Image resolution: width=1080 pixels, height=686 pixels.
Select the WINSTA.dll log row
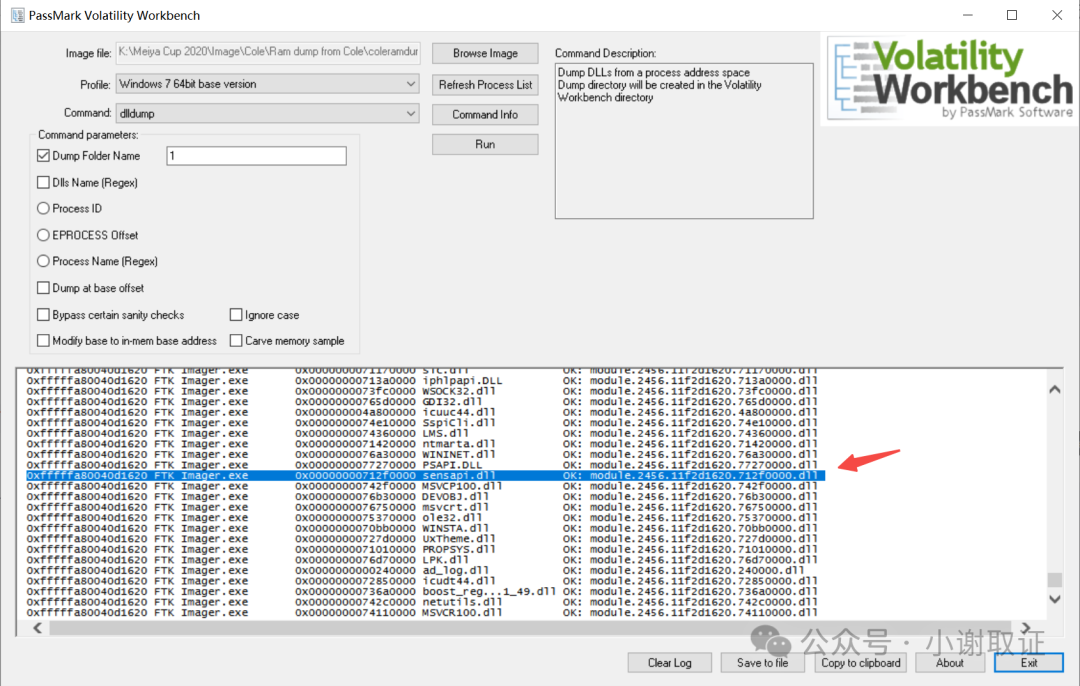pos(422,528)
